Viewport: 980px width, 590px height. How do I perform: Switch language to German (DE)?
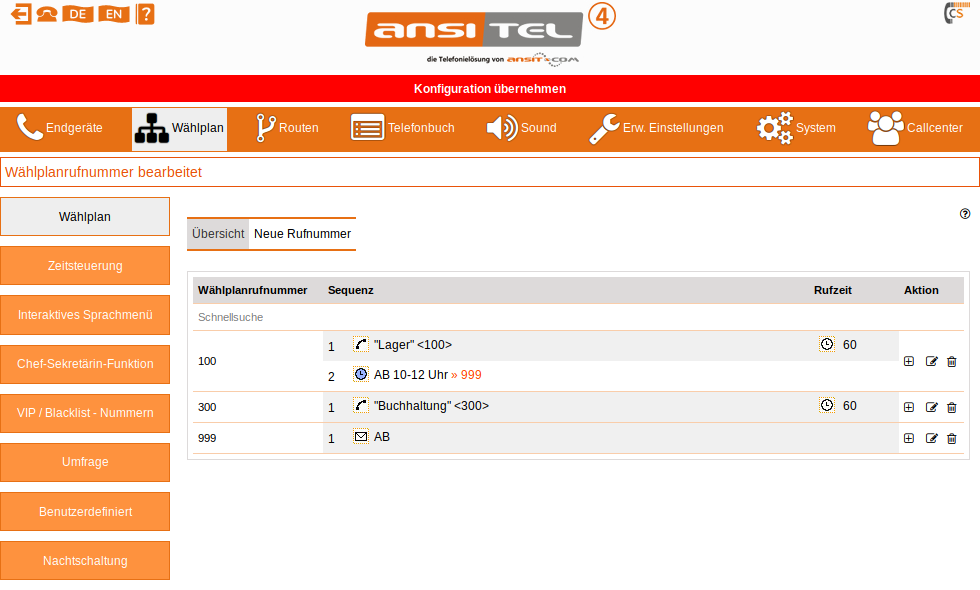pos(77,14)
